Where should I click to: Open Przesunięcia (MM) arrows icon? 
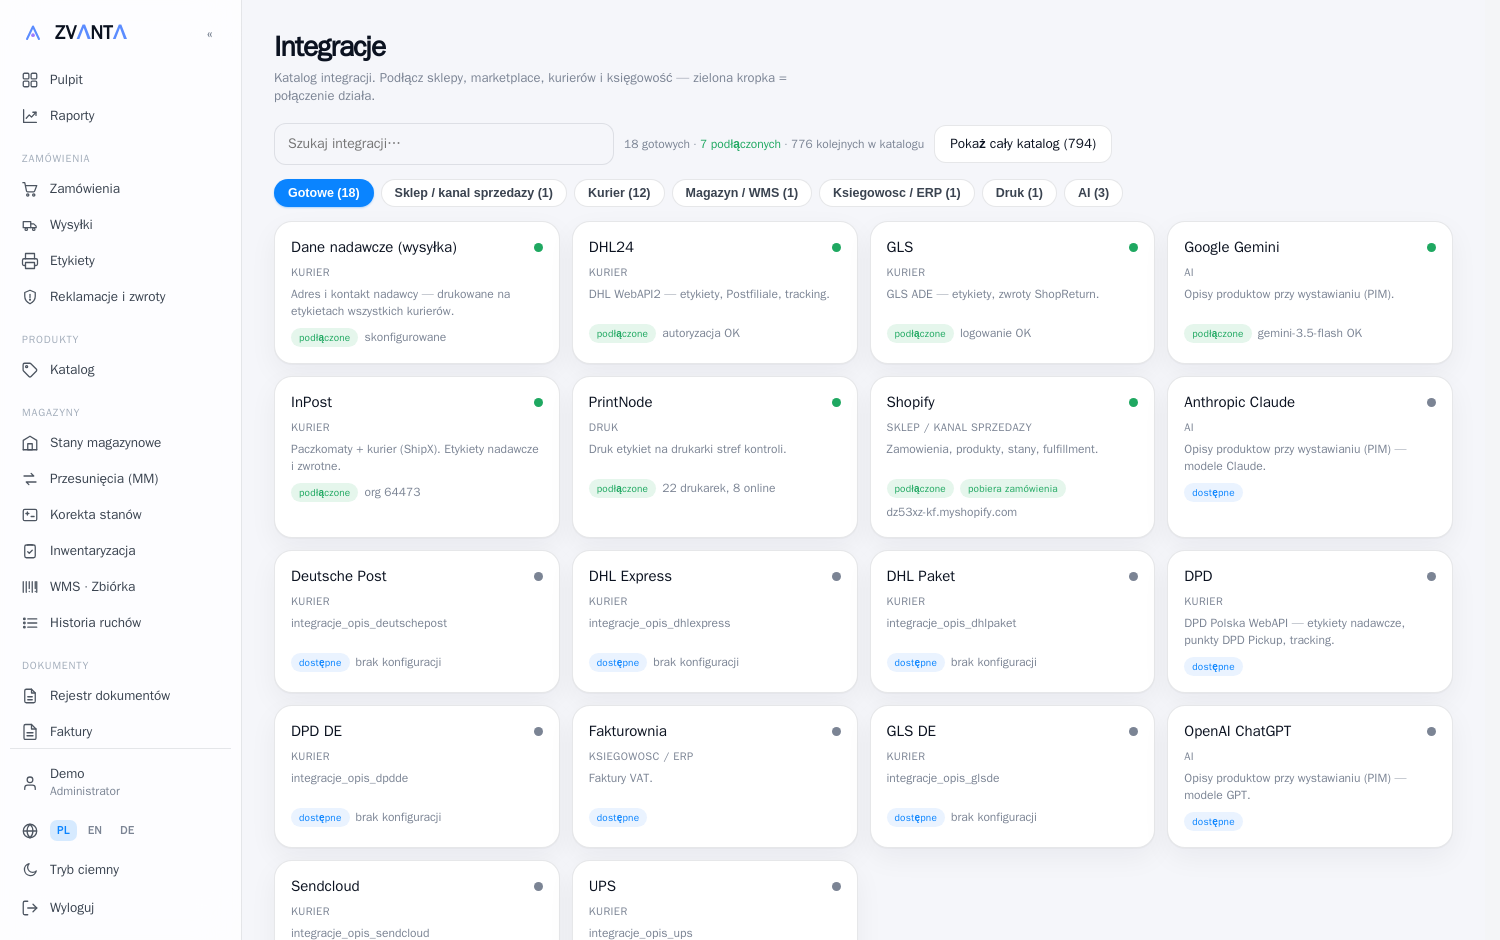coord(30,479)
